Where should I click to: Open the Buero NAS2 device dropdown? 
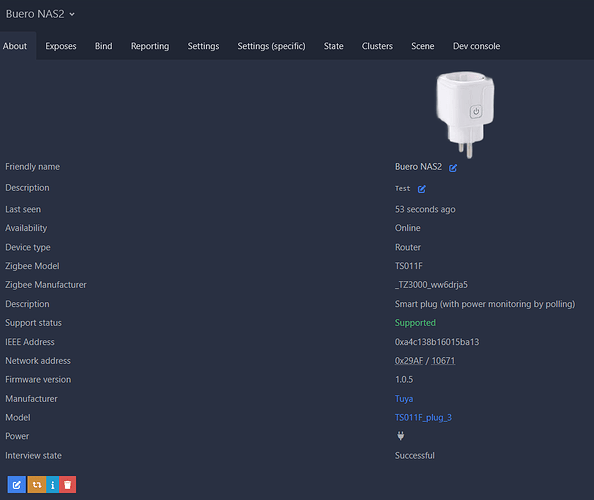pos(40,14)
